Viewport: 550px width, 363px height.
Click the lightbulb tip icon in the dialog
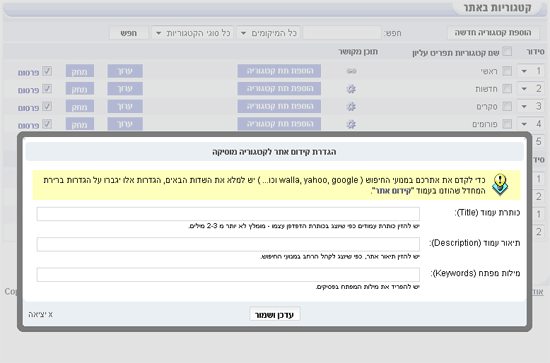(x=500, y=184)
